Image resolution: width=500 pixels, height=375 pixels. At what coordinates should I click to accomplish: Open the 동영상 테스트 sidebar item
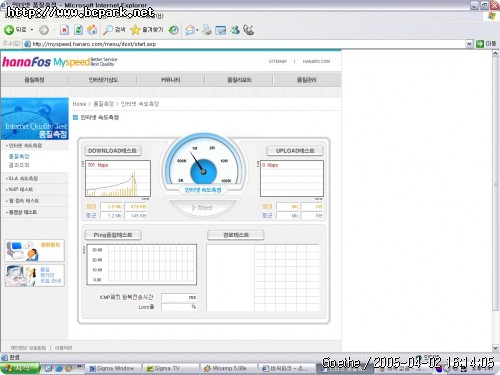(x=22, y=212)
